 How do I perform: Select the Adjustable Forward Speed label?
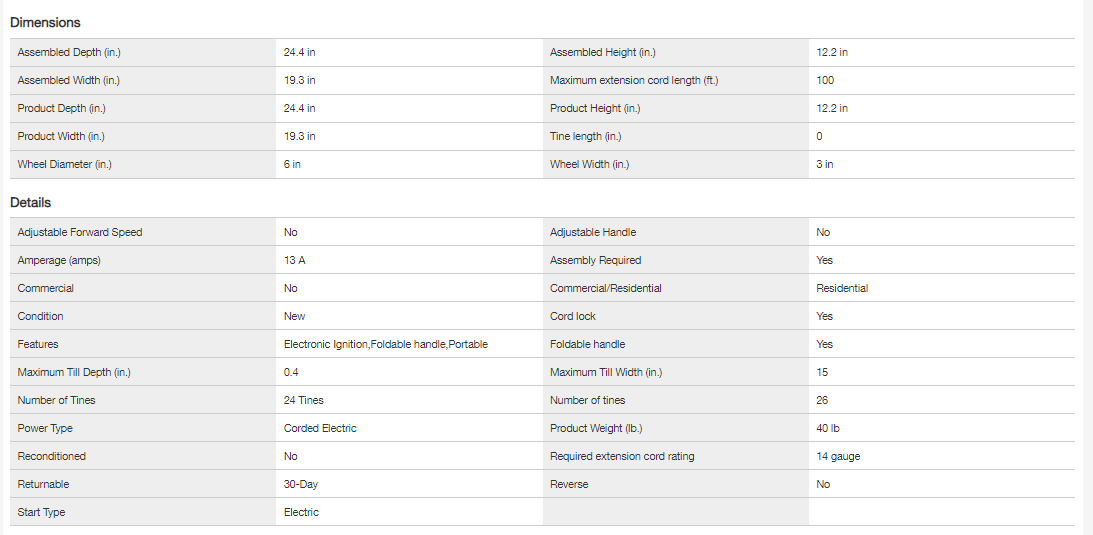pos(80,232)
